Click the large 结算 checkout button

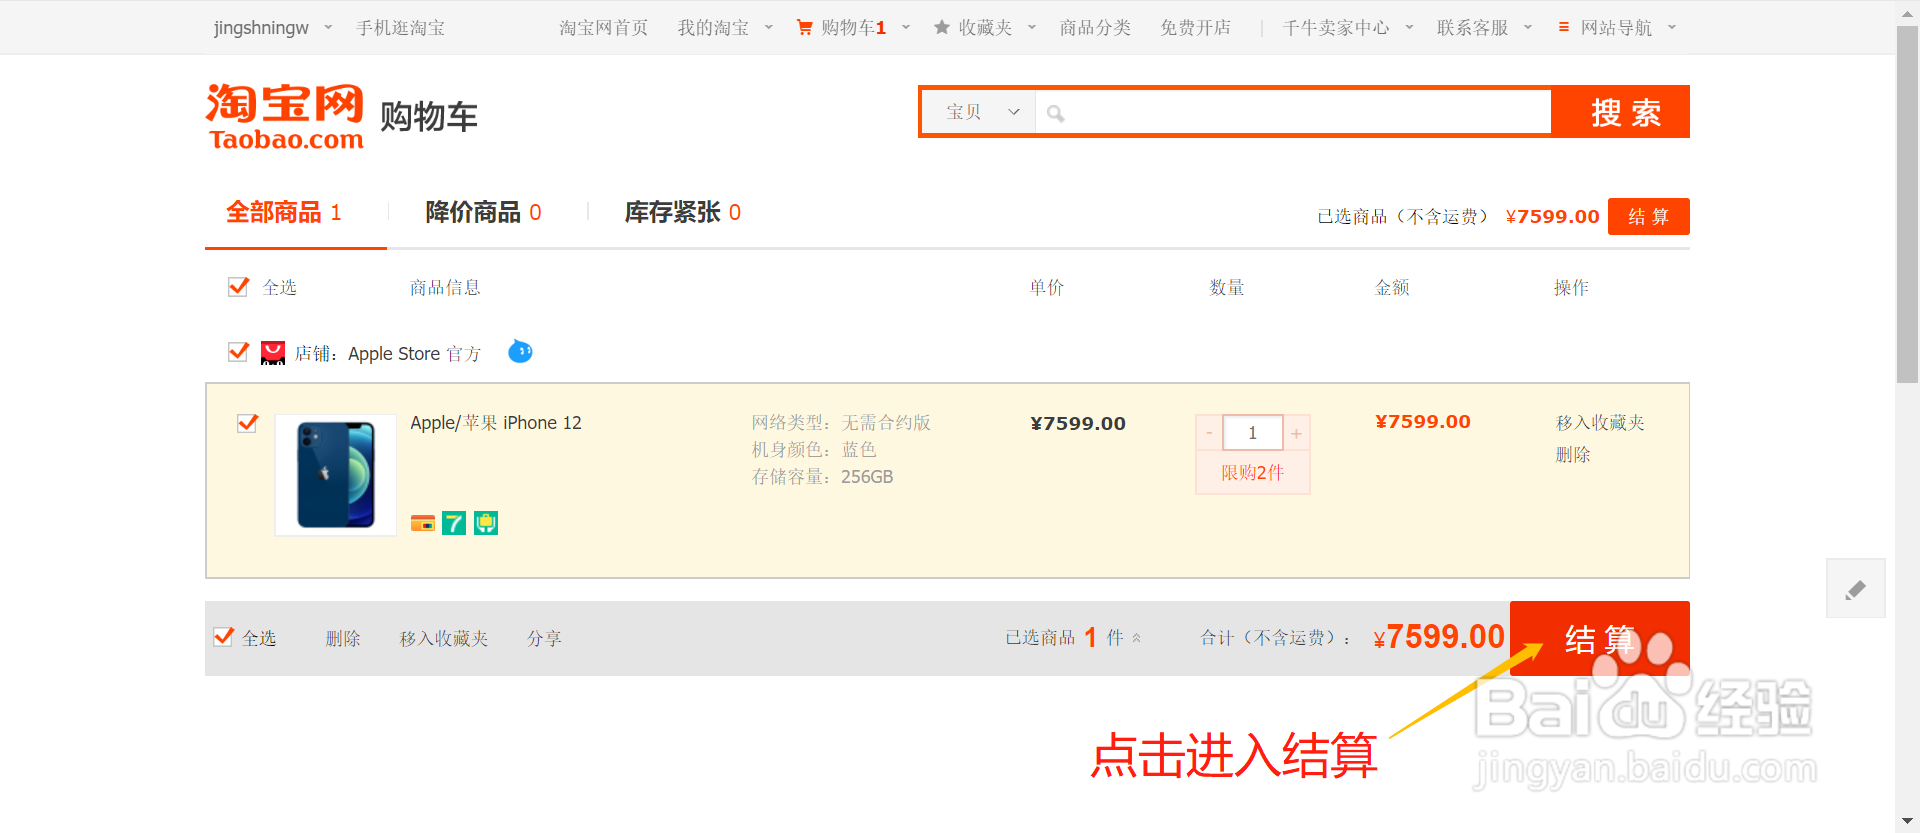[1600, 638]
